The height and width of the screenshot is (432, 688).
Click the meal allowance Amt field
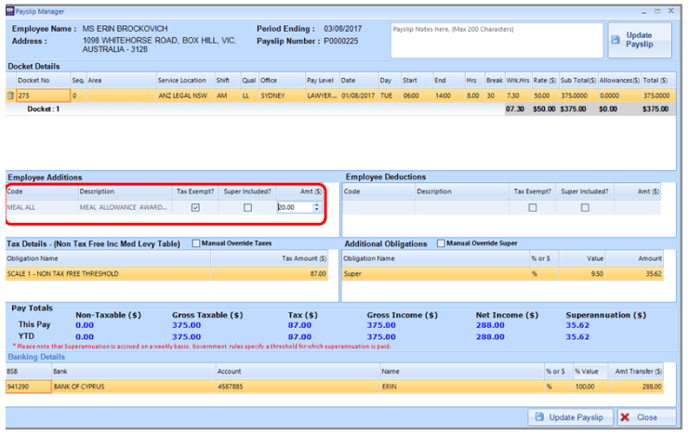click(295, 207)
